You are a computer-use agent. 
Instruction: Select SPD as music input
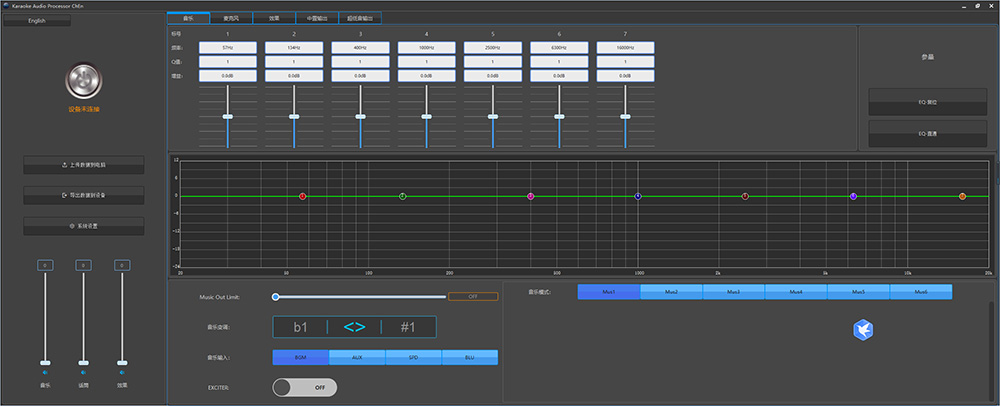(x=413, y=358)
